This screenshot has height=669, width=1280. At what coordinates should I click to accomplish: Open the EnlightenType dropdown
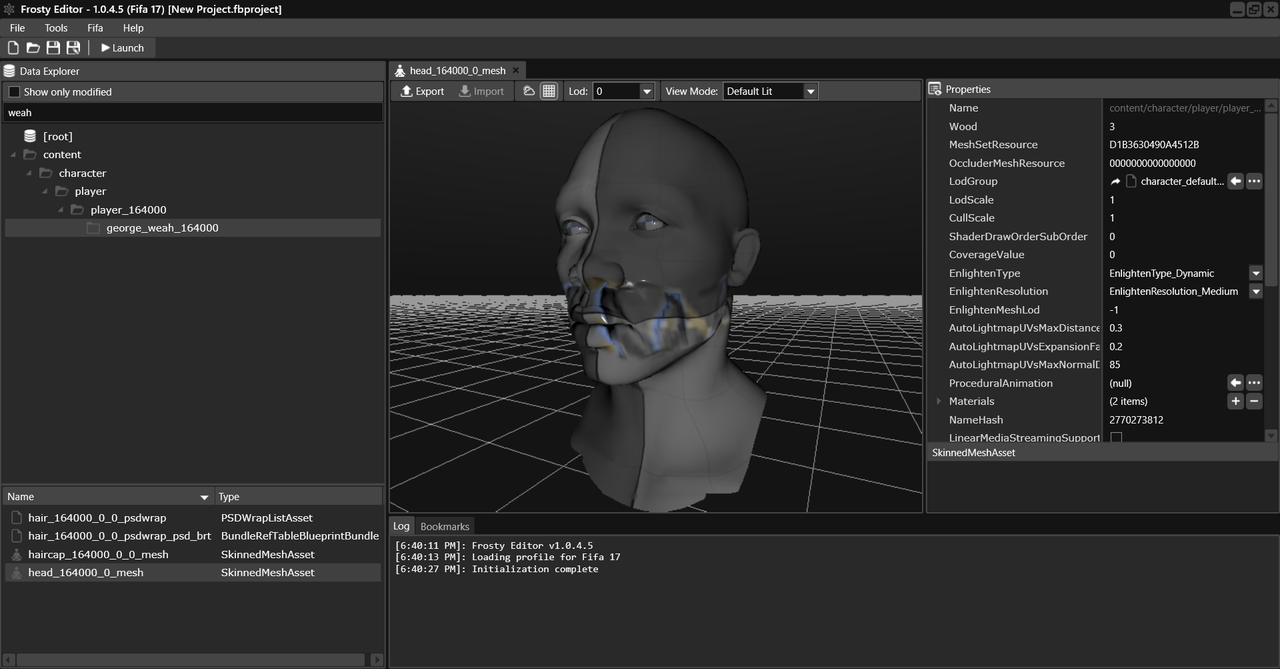[1255, 273]
